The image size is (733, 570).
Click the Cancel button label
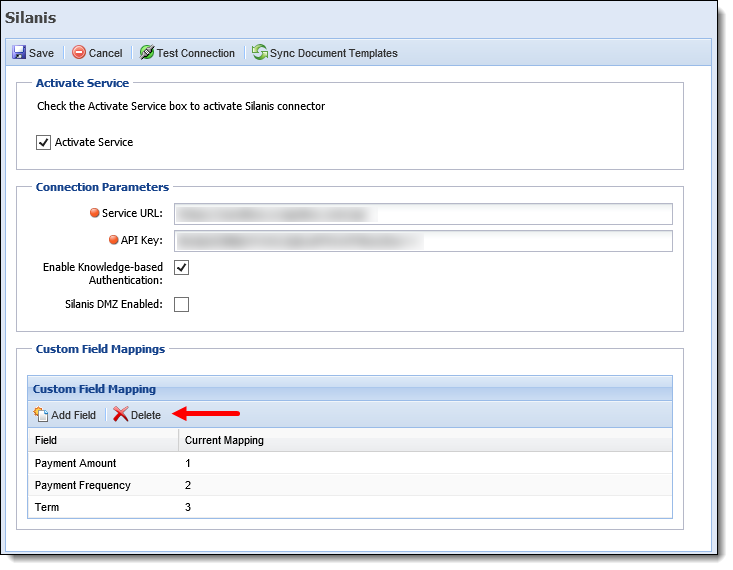click(x=106, y=53)
